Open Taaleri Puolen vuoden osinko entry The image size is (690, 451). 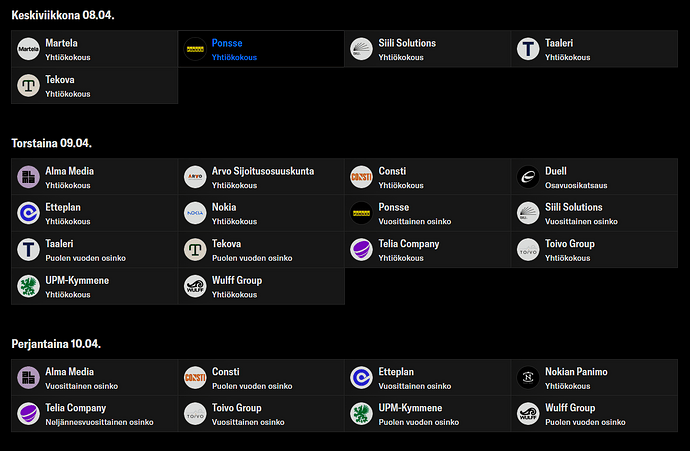click(95, 250)
